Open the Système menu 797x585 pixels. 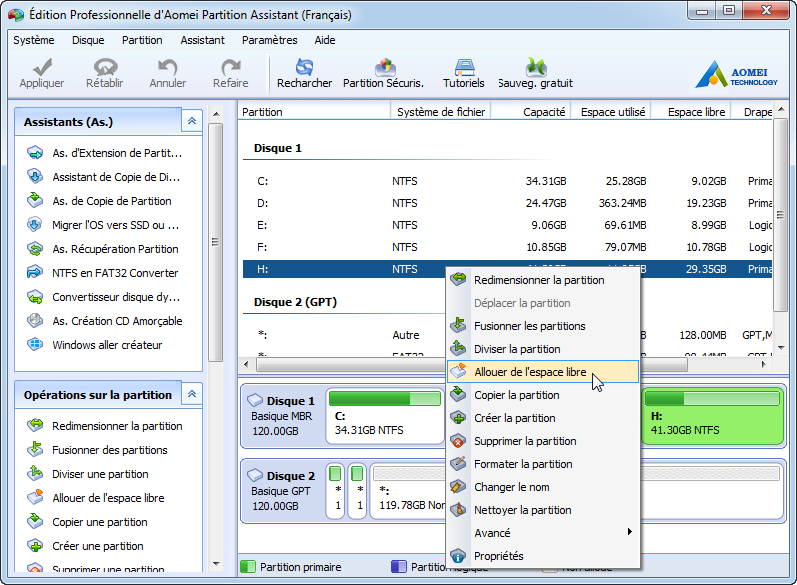pyautogui.click(x=34, y=40)
